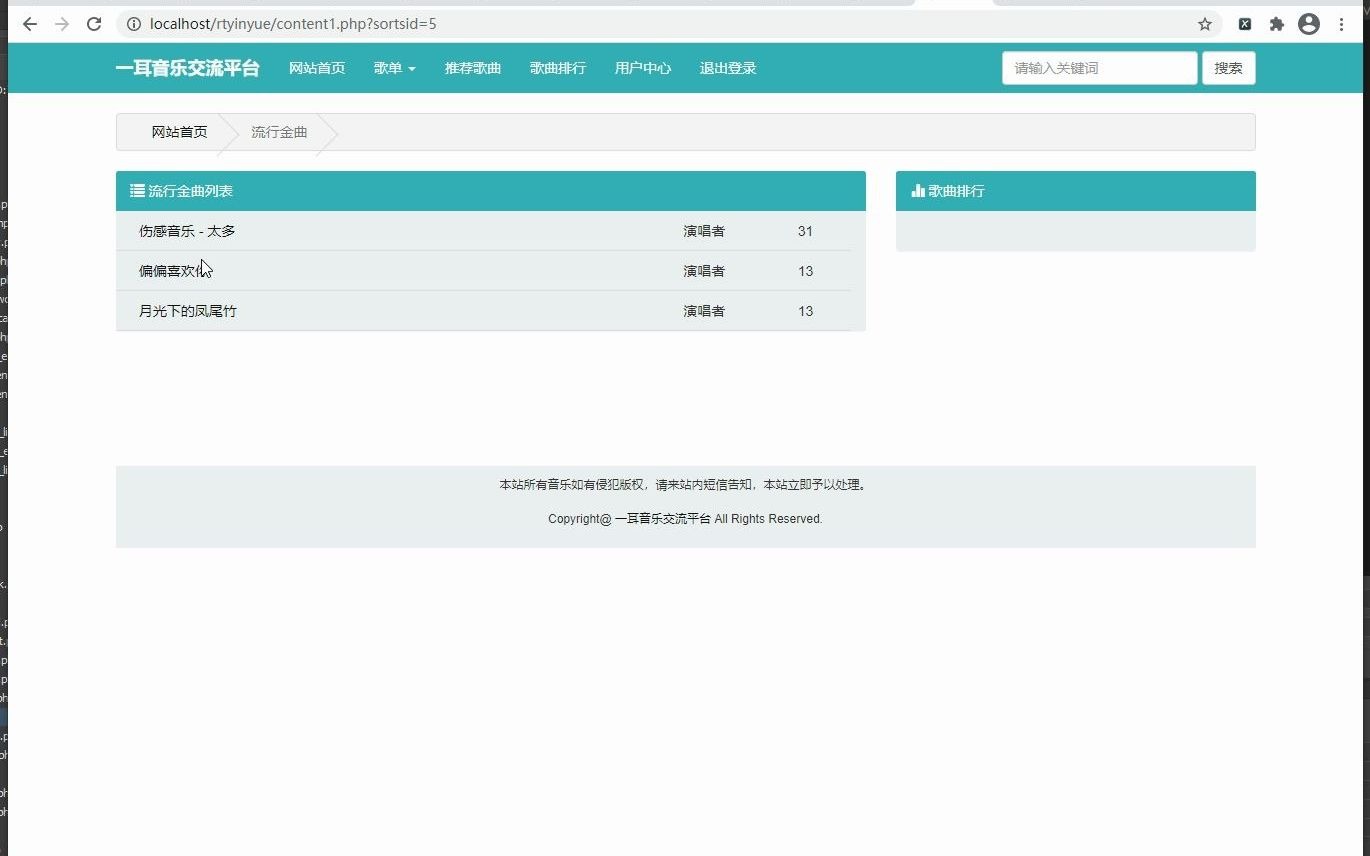Click the bar chart icon beside 歌曲排行 panel
The width and height of the screenshot is (1370, 856).
pyautogui.click(x=918, y=191)
